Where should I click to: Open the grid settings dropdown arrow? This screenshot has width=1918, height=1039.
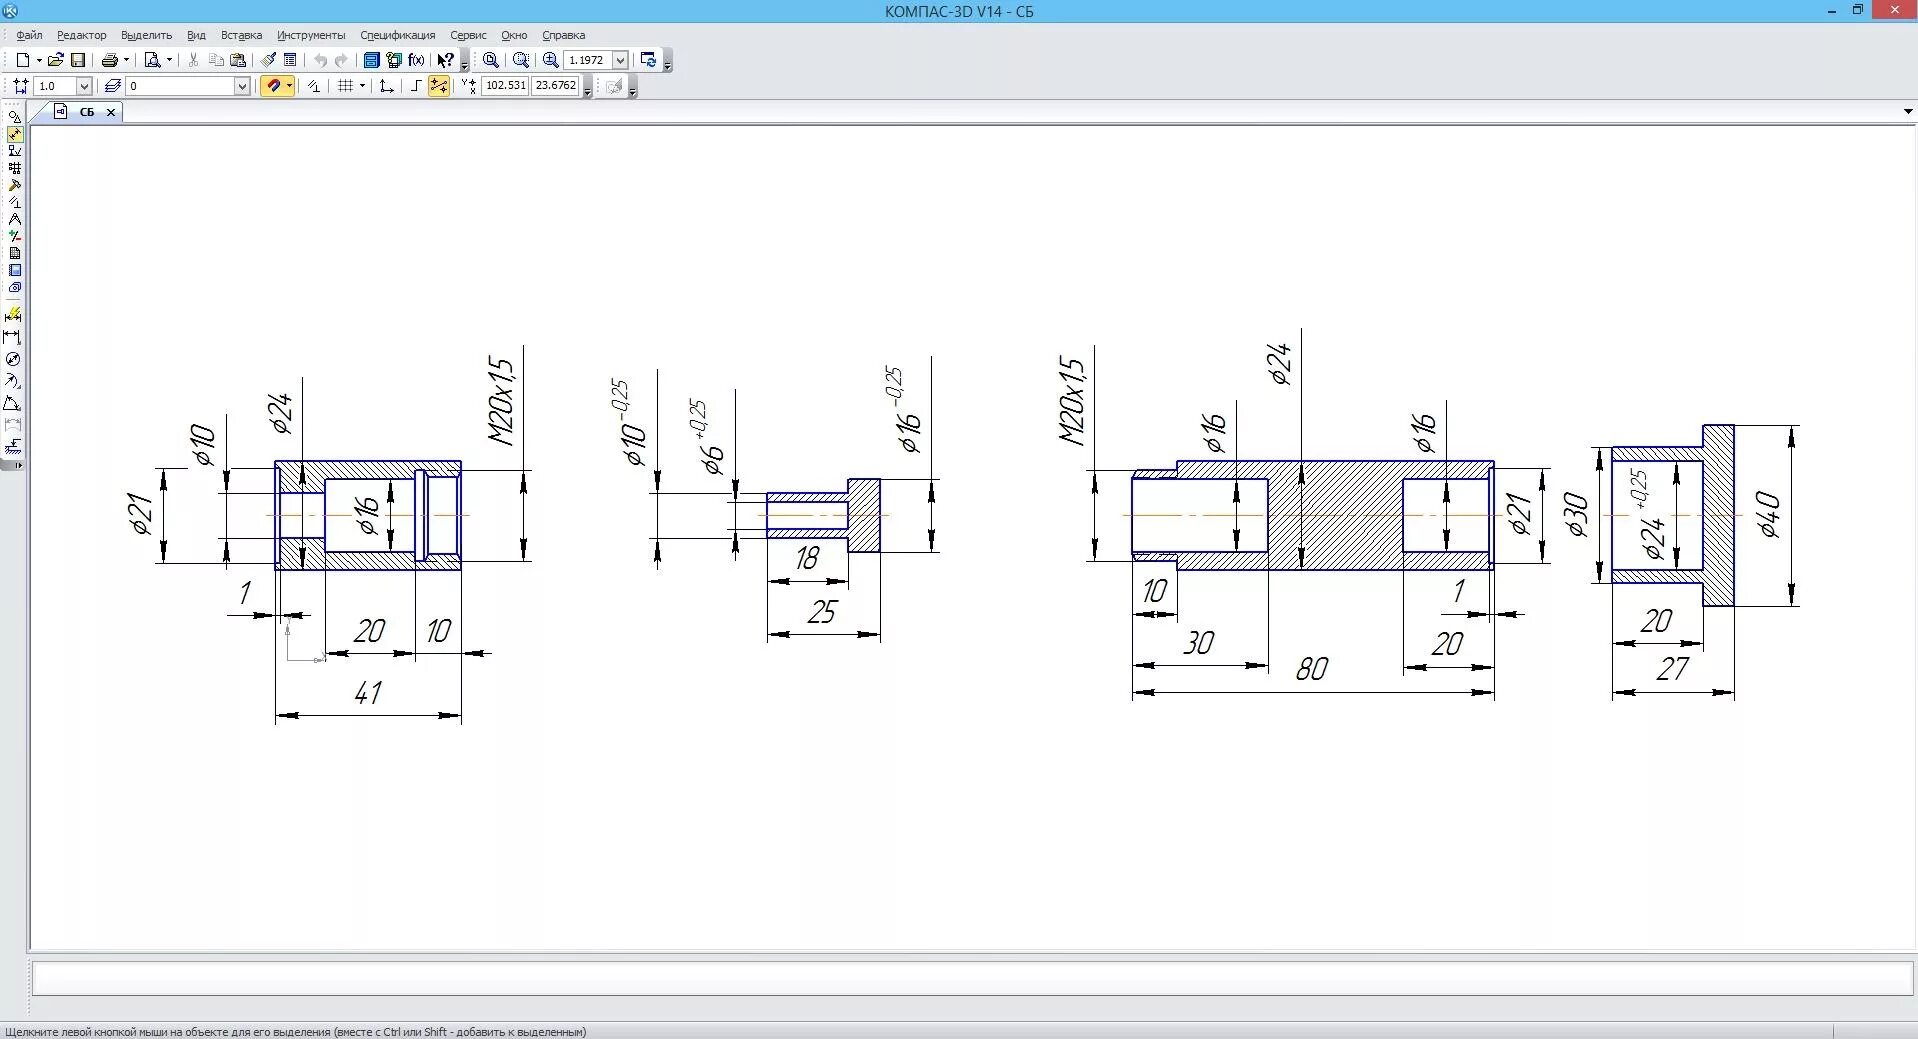[x=362, y=86]
